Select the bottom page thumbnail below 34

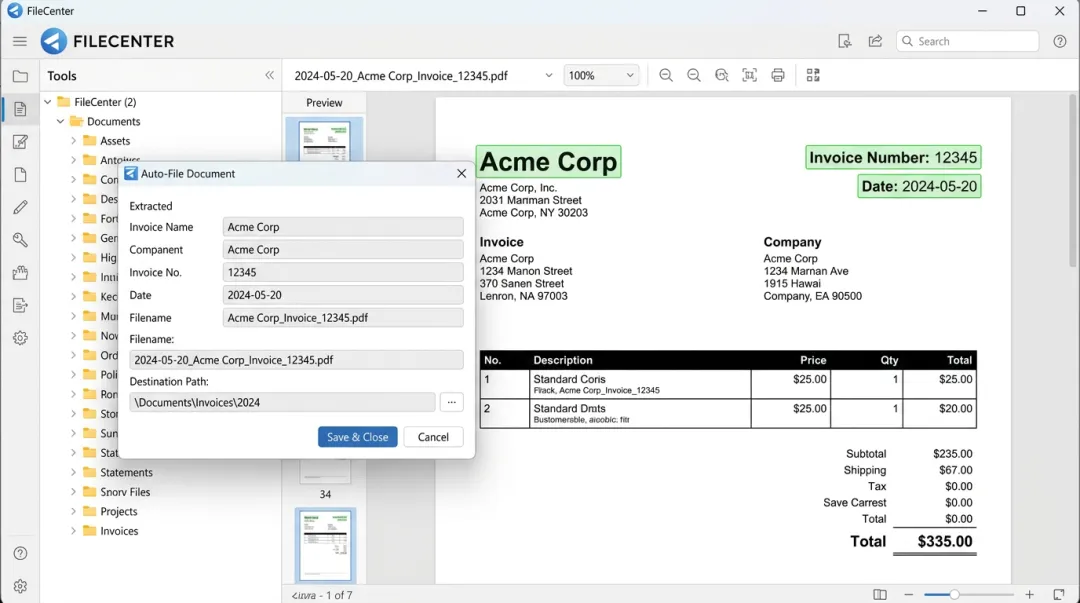[x=325, y=545]
